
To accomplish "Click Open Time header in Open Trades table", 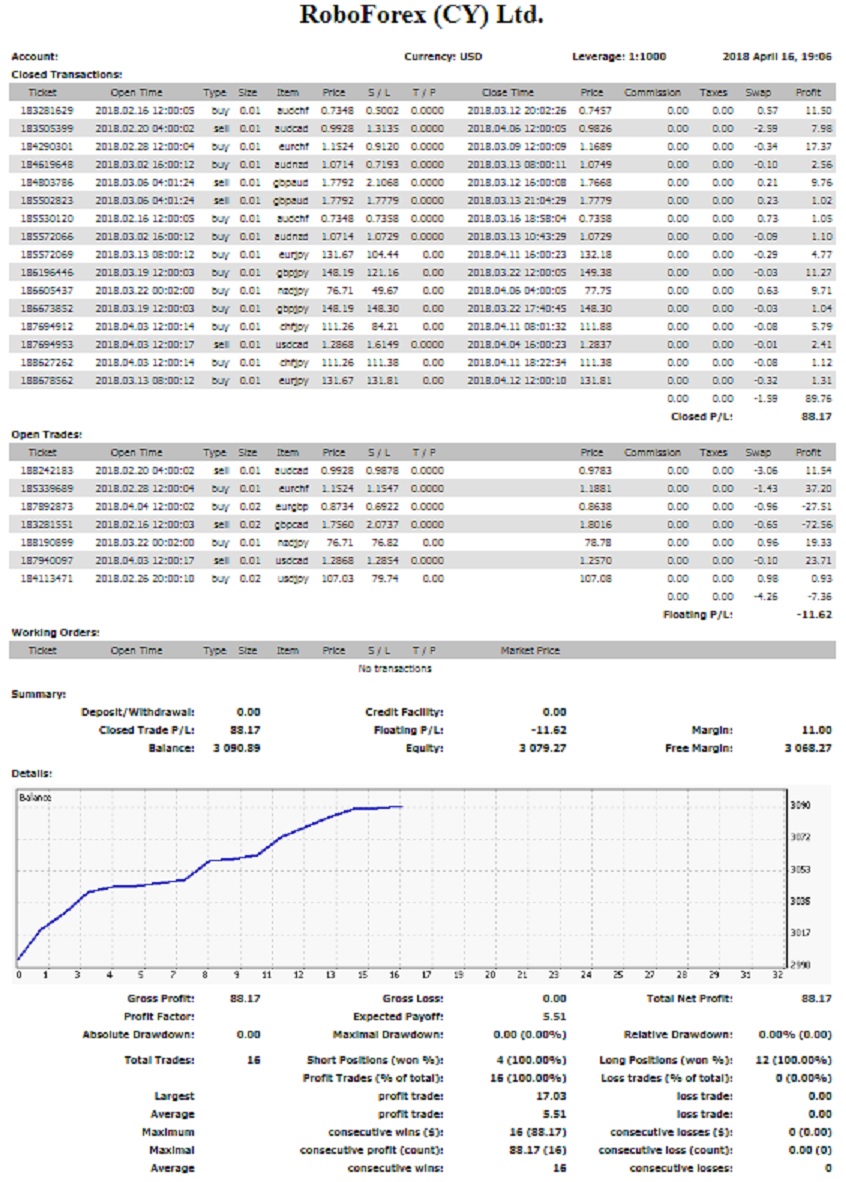I will (136, 452).
